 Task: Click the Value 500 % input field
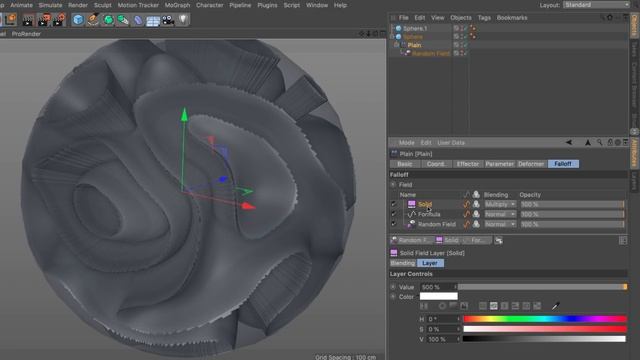(x=438, y=287)
